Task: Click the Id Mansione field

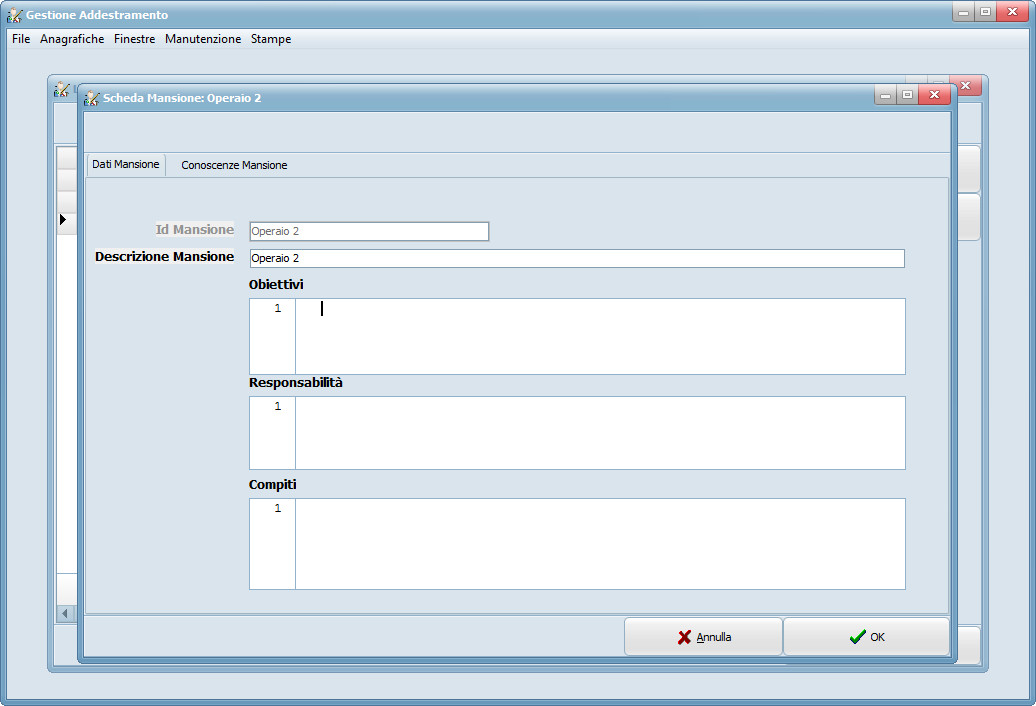Action: pyautogui.click(x=369, y=231)
